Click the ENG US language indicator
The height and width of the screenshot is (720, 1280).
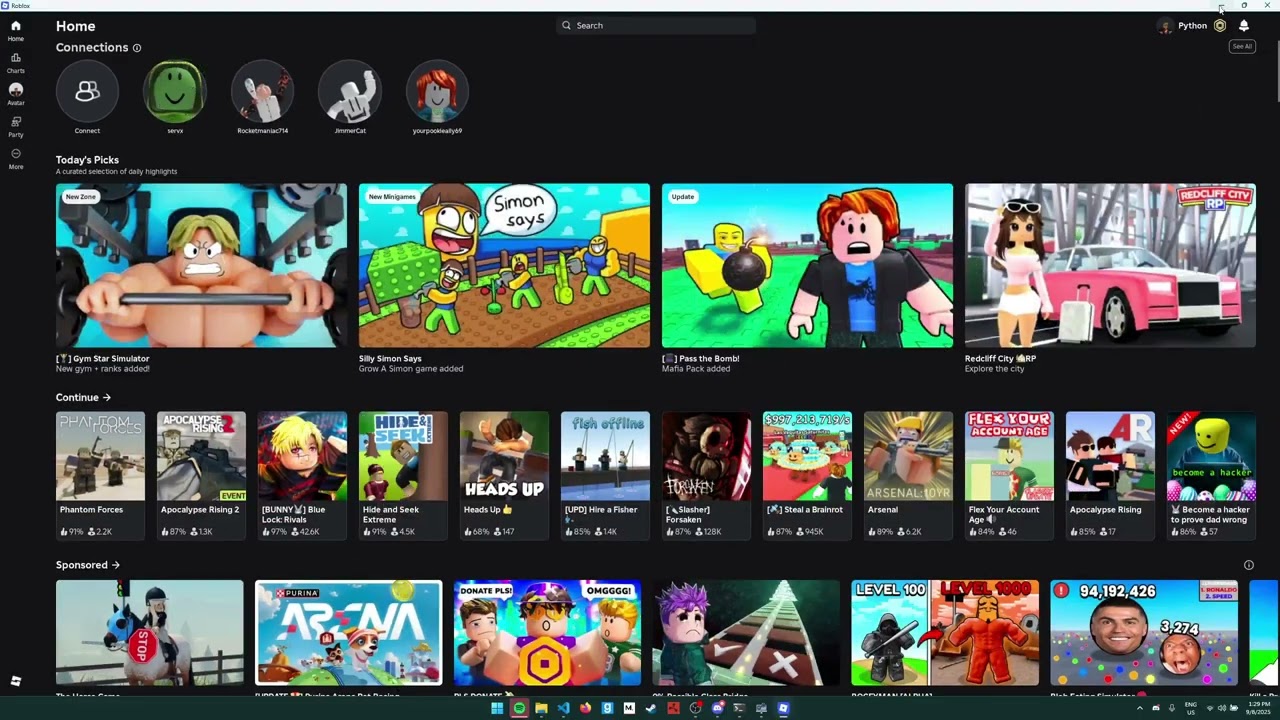tap(1191, 709)
